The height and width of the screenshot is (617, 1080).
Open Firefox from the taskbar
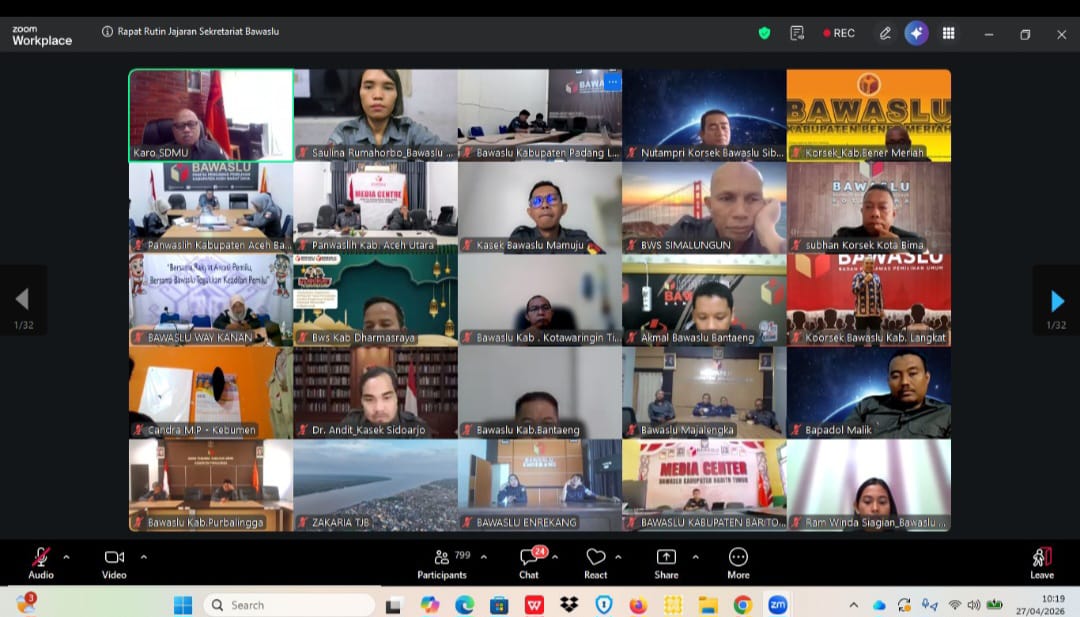(x=638, y=605)
